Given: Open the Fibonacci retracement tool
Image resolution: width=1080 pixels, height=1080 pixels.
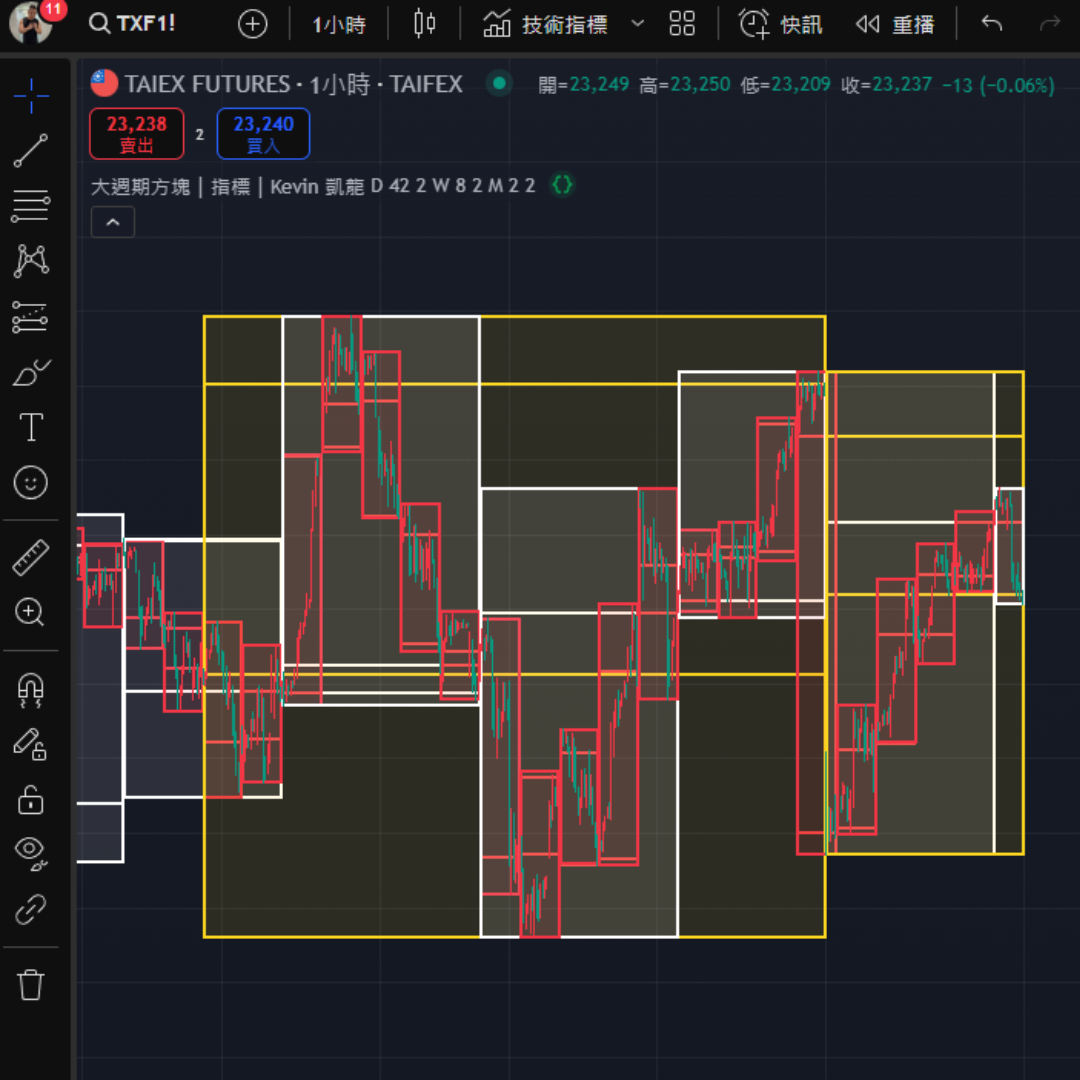Looking at the screenshot, I should (31, 206).
